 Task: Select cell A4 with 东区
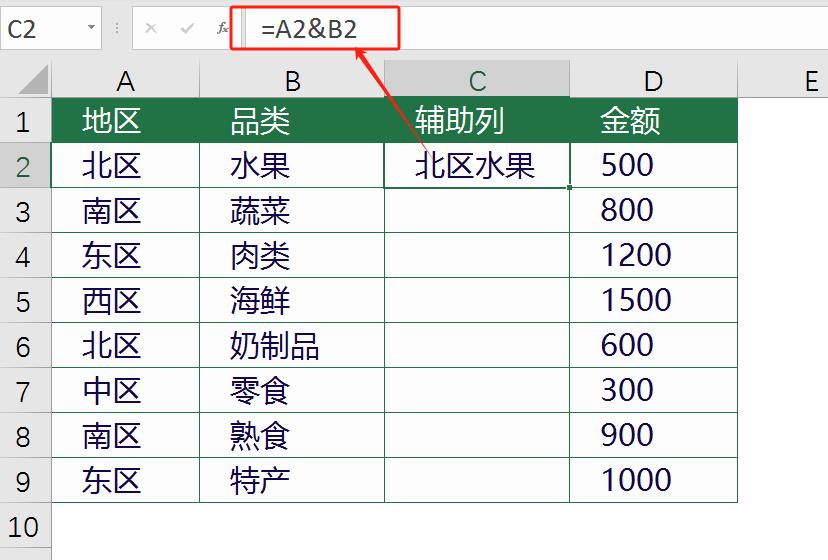pyautogui.click(x=125, y=256)
